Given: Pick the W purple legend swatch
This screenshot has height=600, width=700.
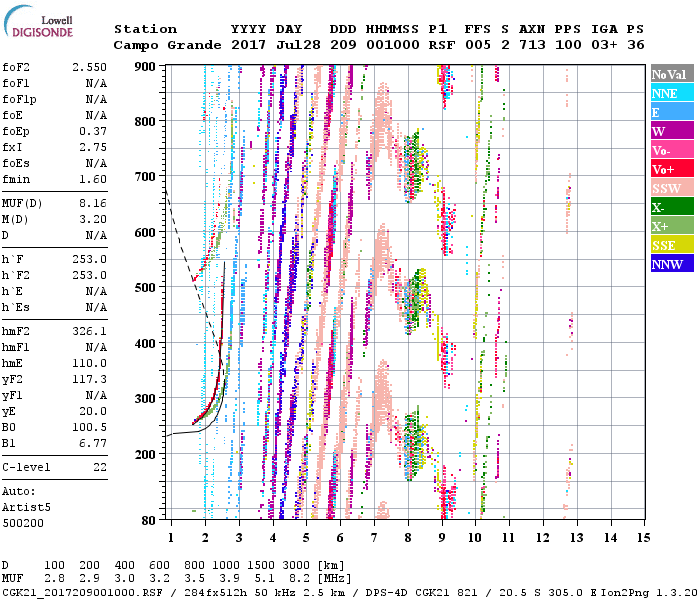Looking at the screenshot, I should pos(672,131).
